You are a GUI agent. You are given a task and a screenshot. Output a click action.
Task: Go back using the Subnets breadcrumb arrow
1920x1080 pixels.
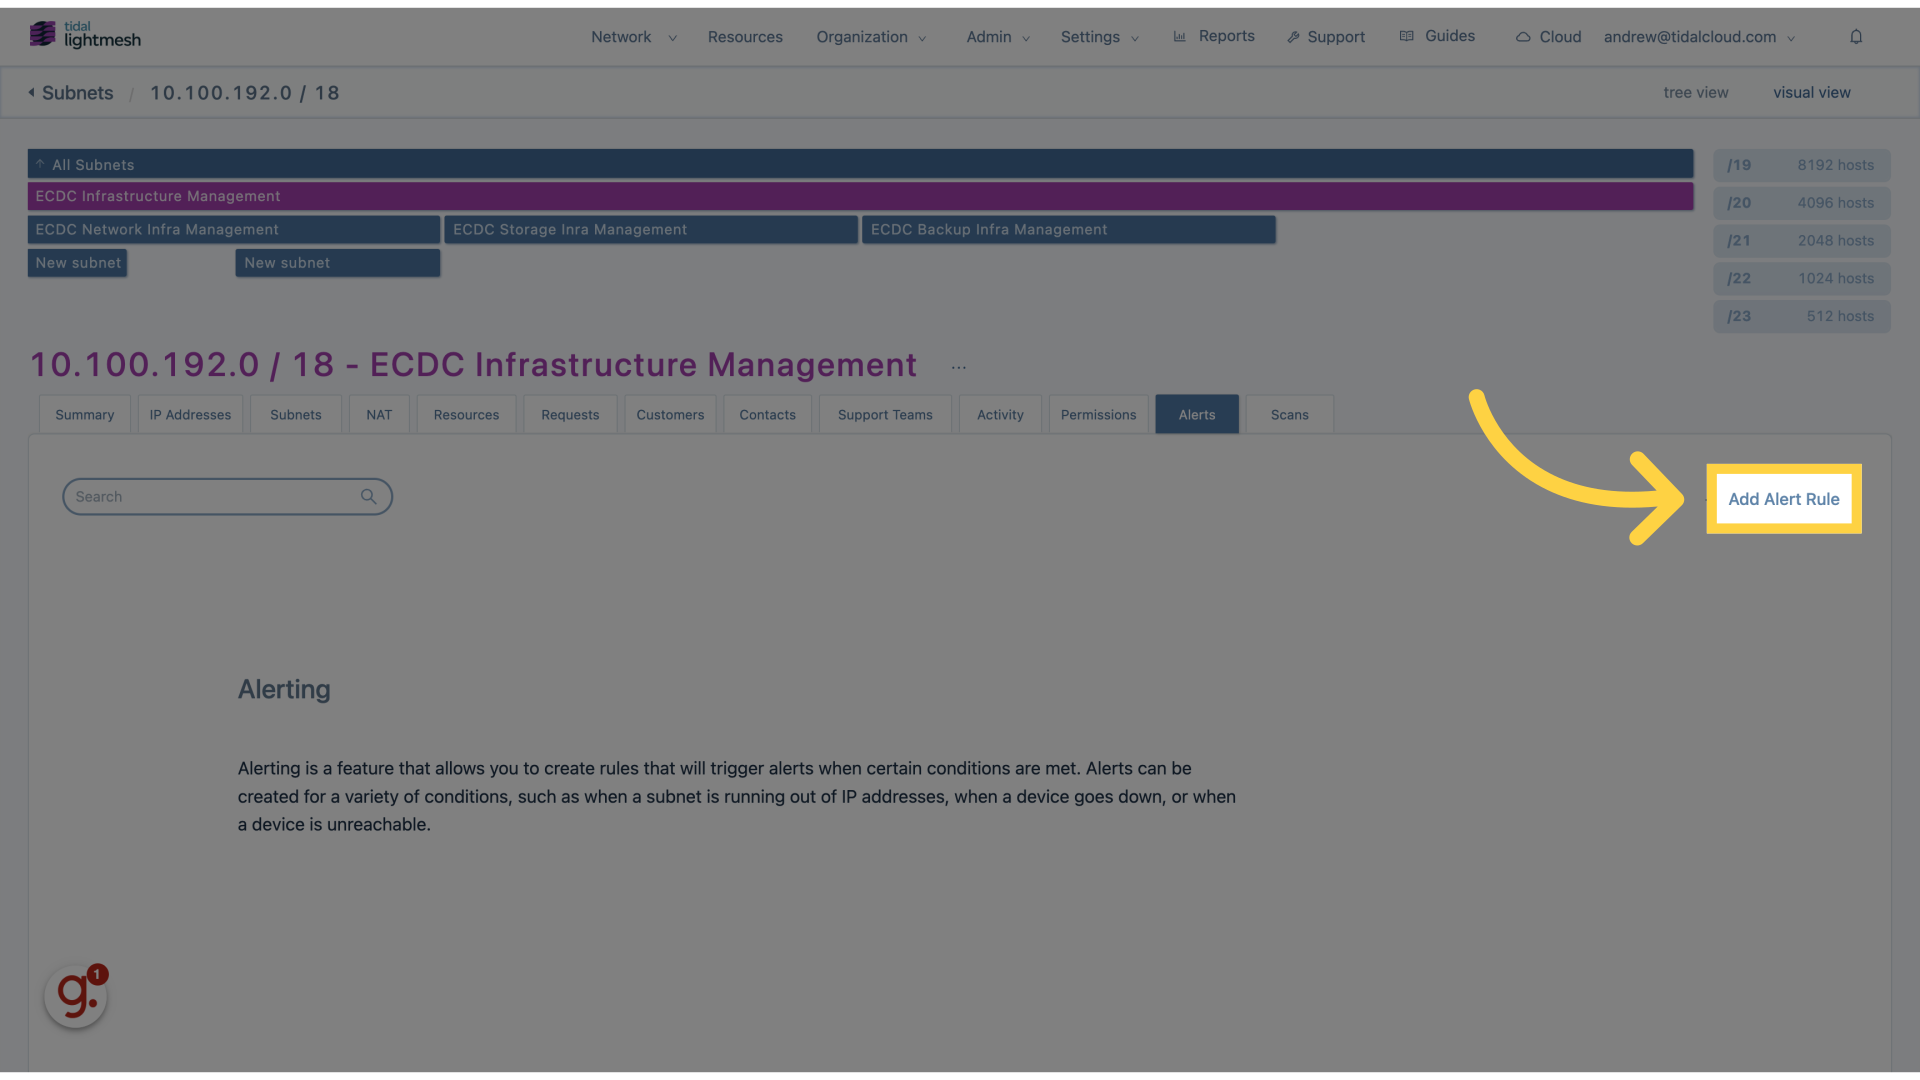32,93
